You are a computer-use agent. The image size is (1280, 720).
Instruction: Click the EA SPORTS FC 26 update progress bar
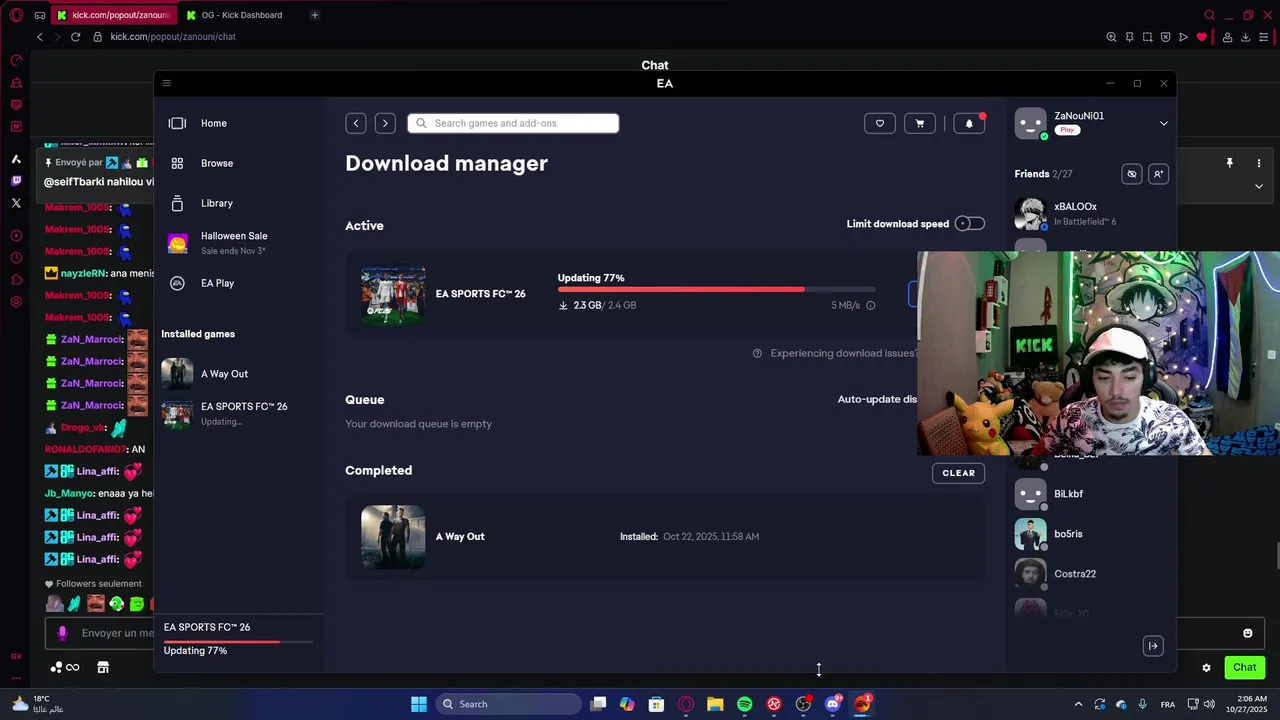point(716,290)
